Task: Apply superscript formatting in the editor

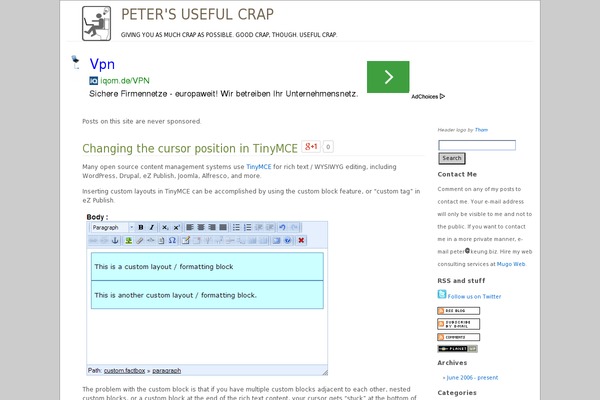Action: (x=176, y=227)
